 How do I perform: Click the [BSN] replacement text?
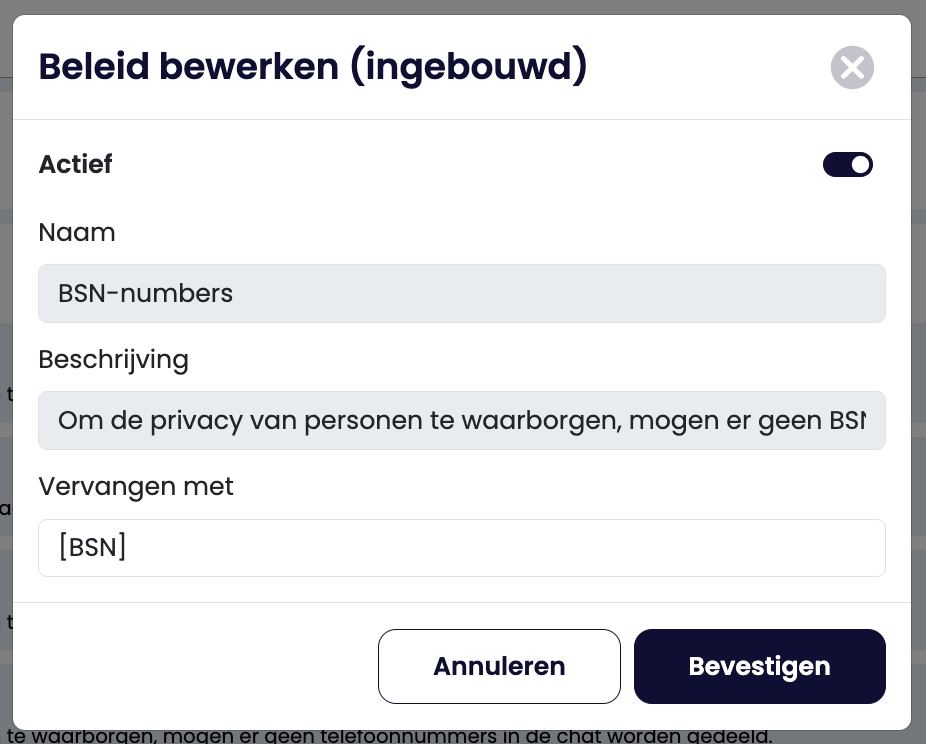pyautogui.click(x=93, y=548)
